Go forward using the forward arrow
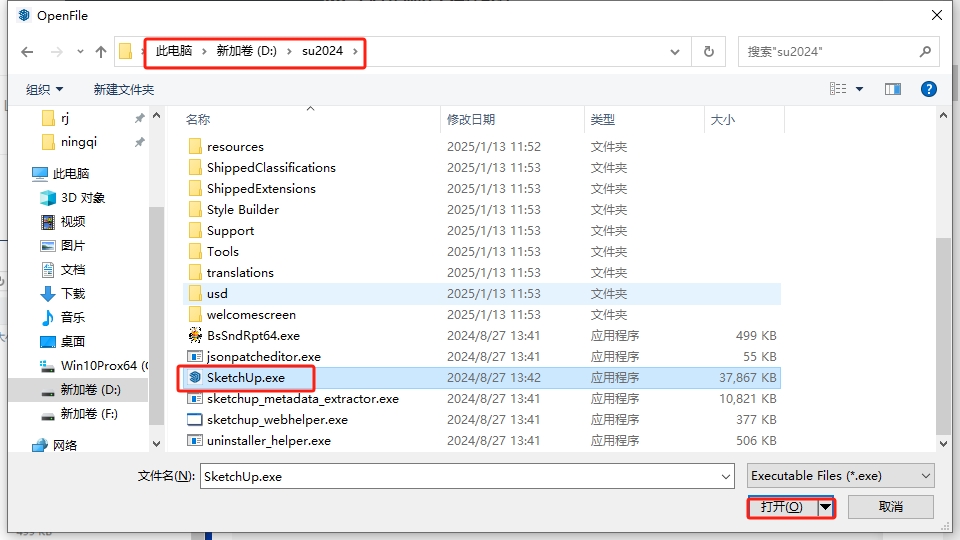 pos(56,52)
